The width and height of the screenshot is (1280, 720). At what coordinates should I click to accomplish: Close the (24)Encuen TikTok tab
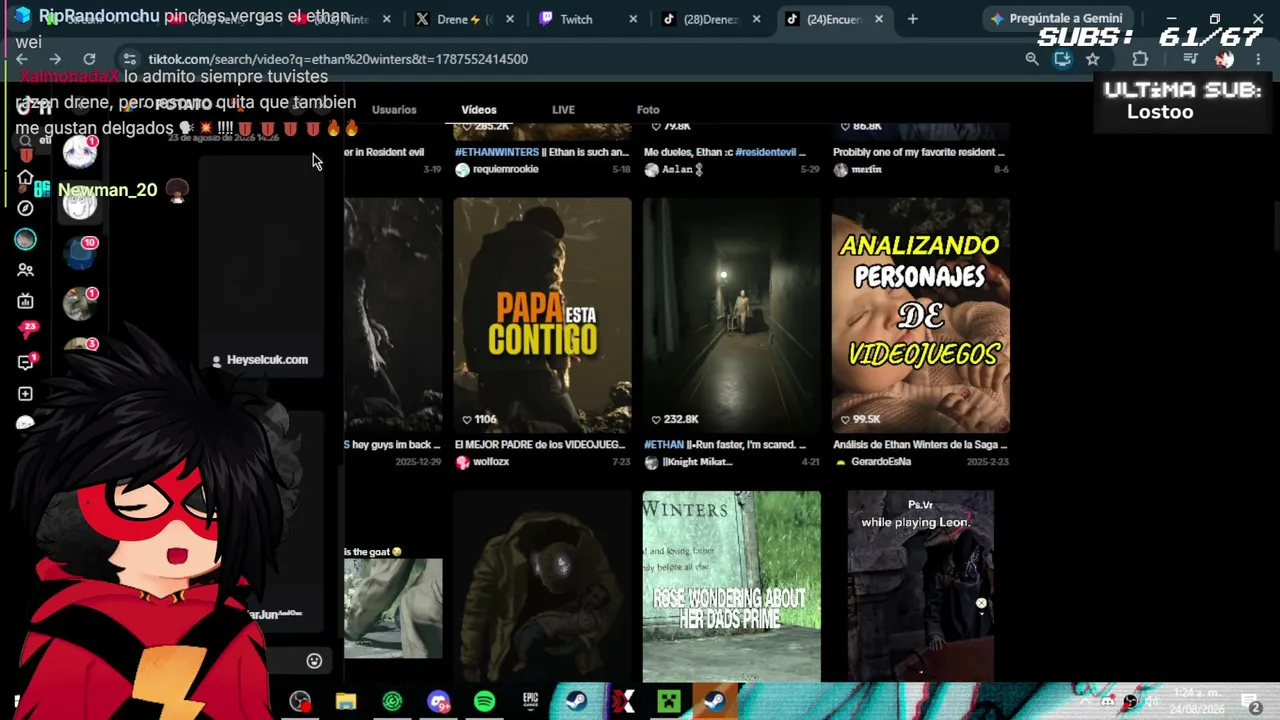pos(879,19)
